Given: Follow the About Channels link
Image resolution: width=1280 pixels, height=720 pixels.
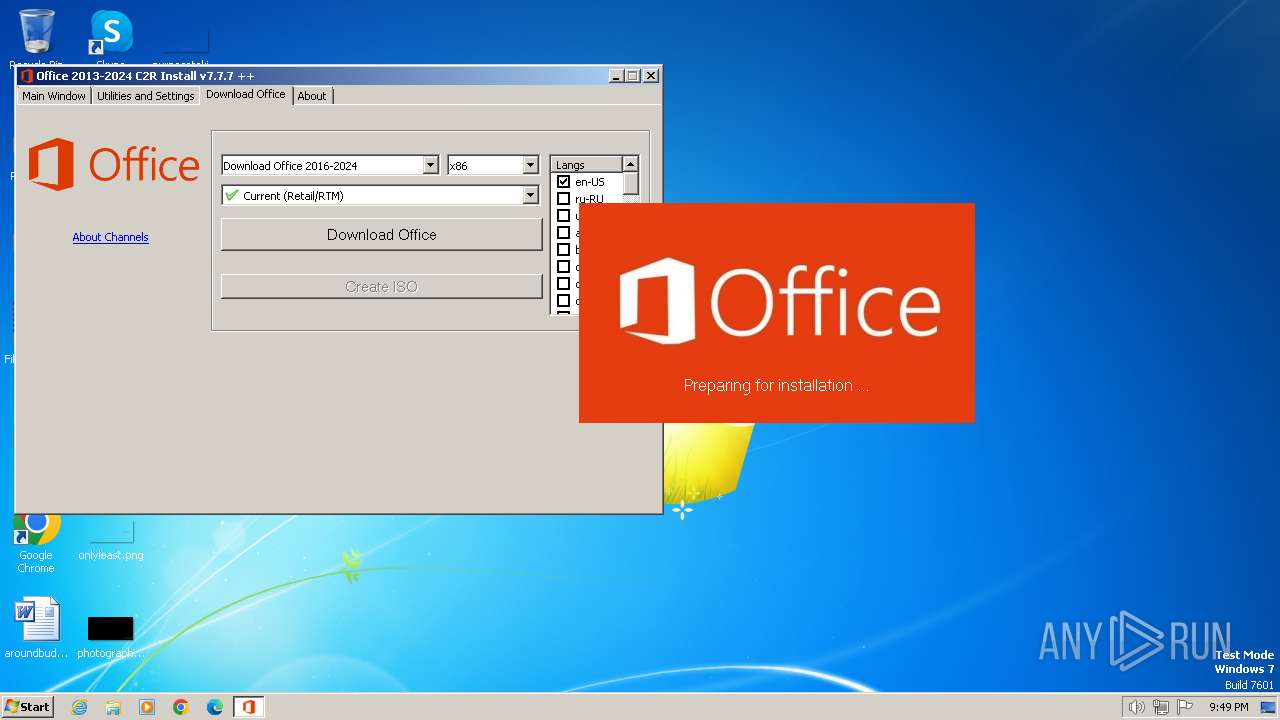Looking at the screenshot, I should point(110,237).
